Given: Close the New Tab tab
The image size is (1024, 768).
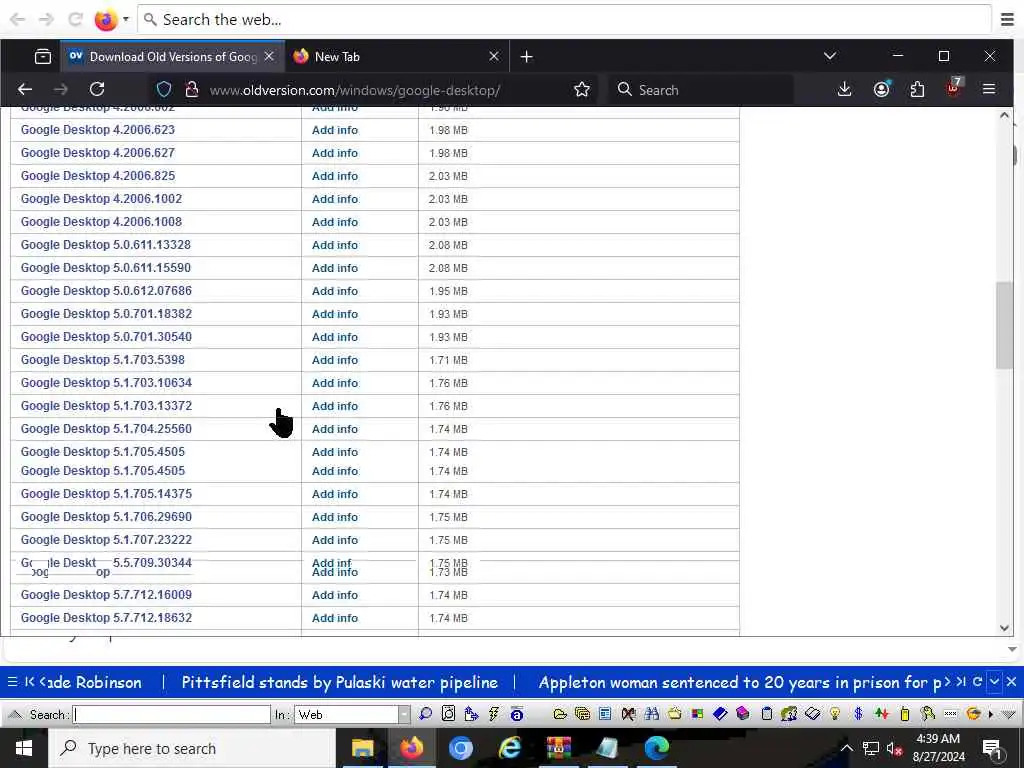Looking at the screenshot, I should pyautogui.click(x=494, y=57).
